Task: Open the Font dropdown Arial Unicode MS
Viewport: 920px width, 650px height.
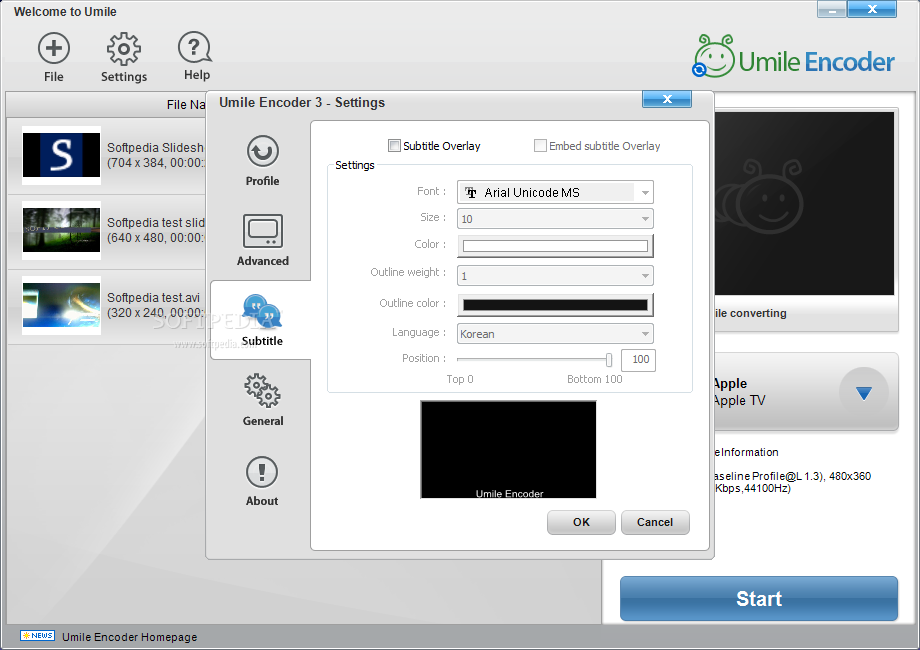Action: (555, 192)
